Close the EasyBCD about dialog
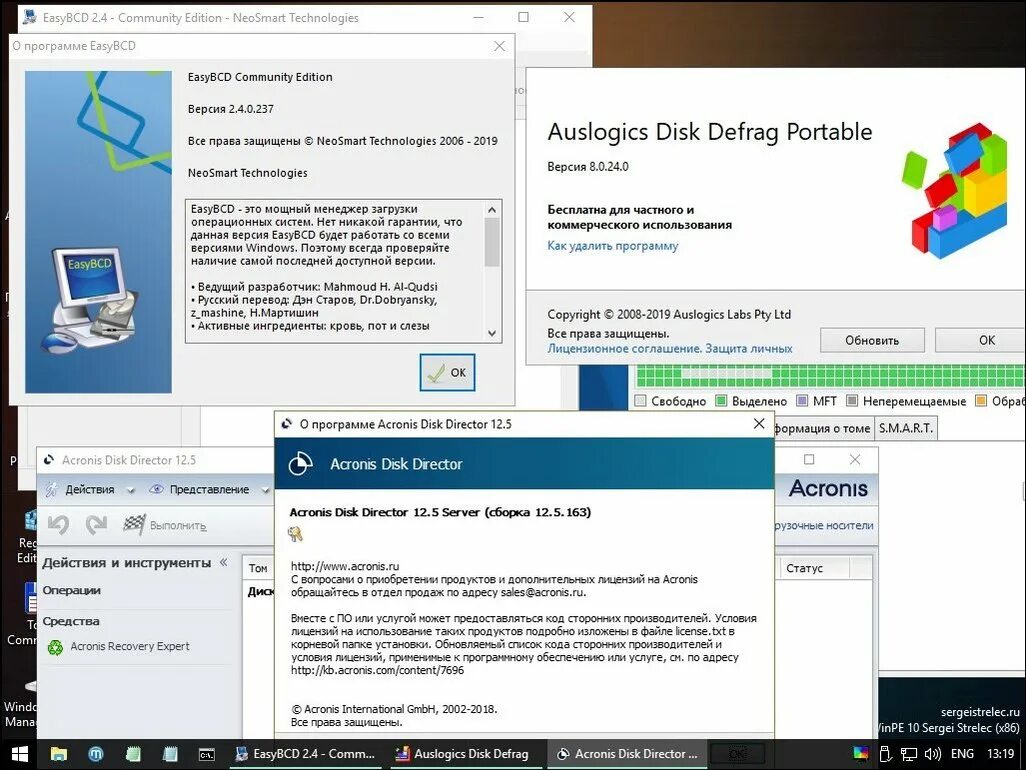Screen dimensions: 1026x770 tap(499, 46)
